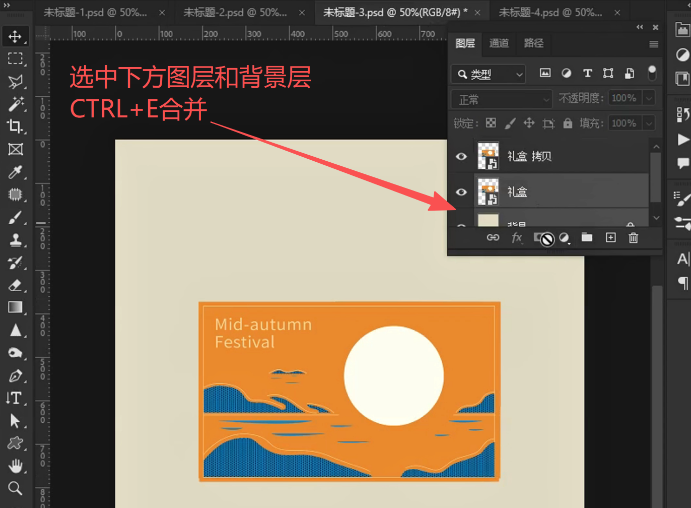Select the Eyedropper tool
This screenshot has width=691, height=508.
[15, 172]
